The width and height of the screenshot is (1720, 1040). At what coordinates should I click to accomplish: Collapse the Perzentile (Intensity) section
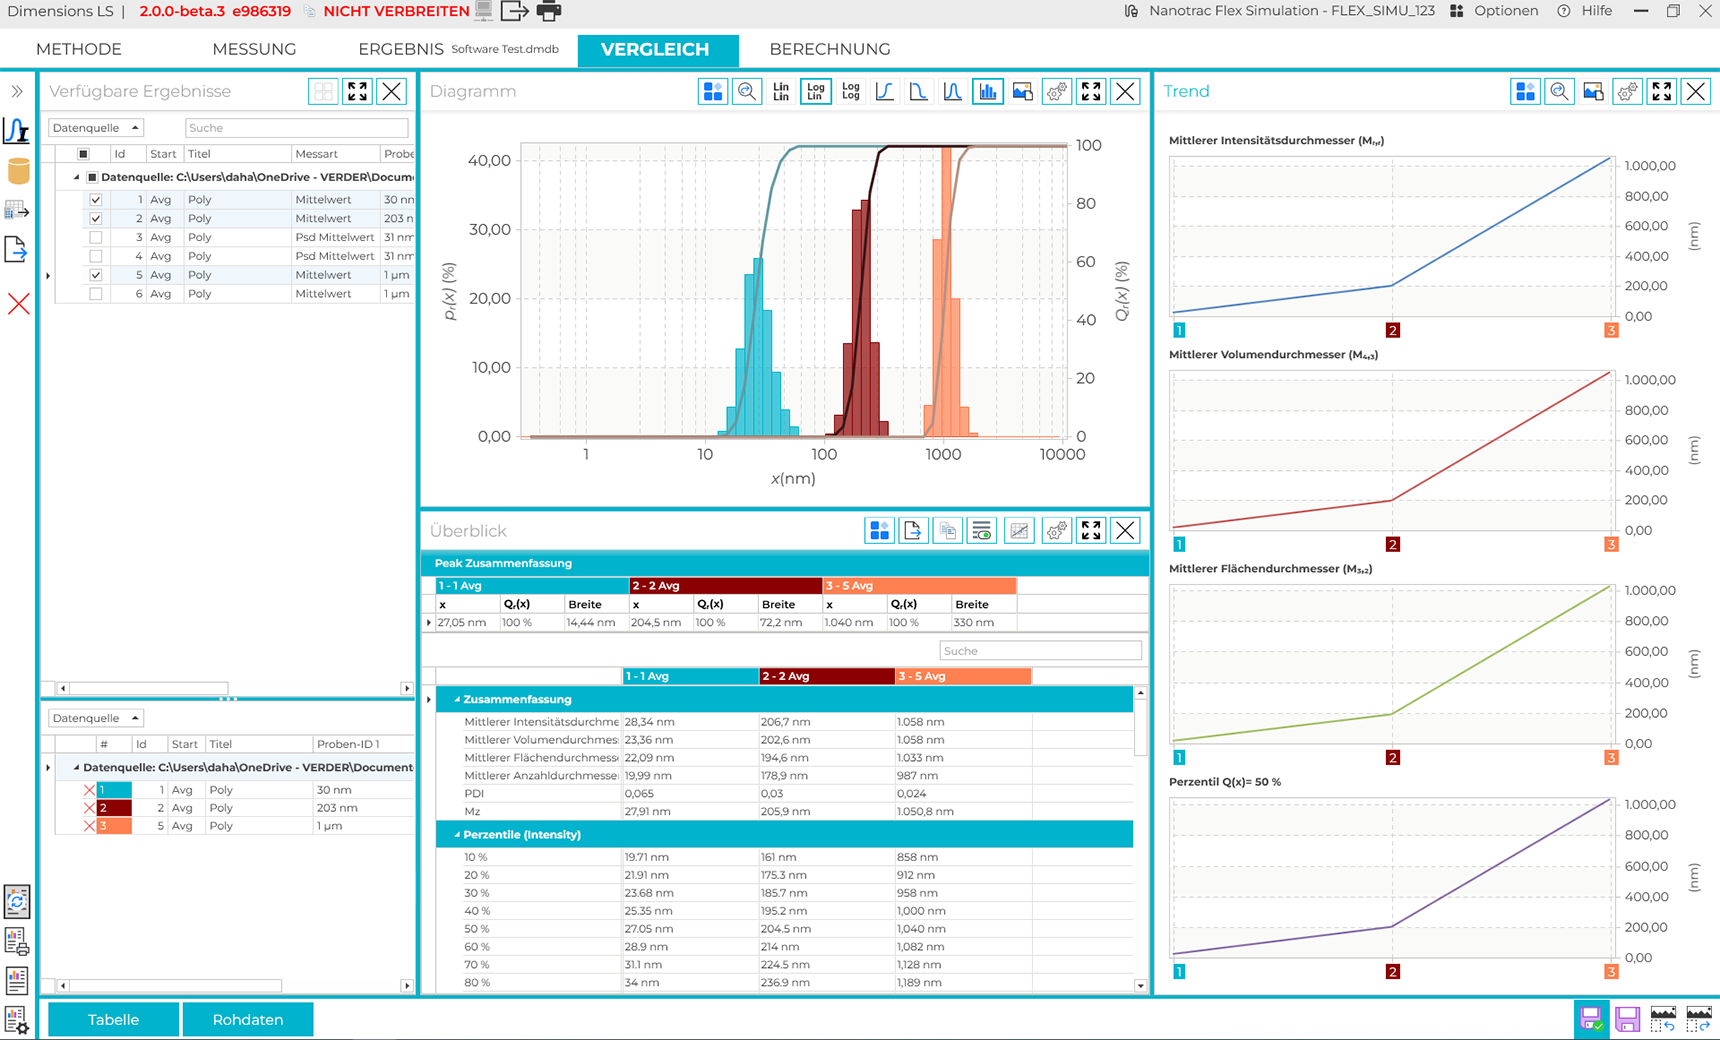(x=457, y=835)
